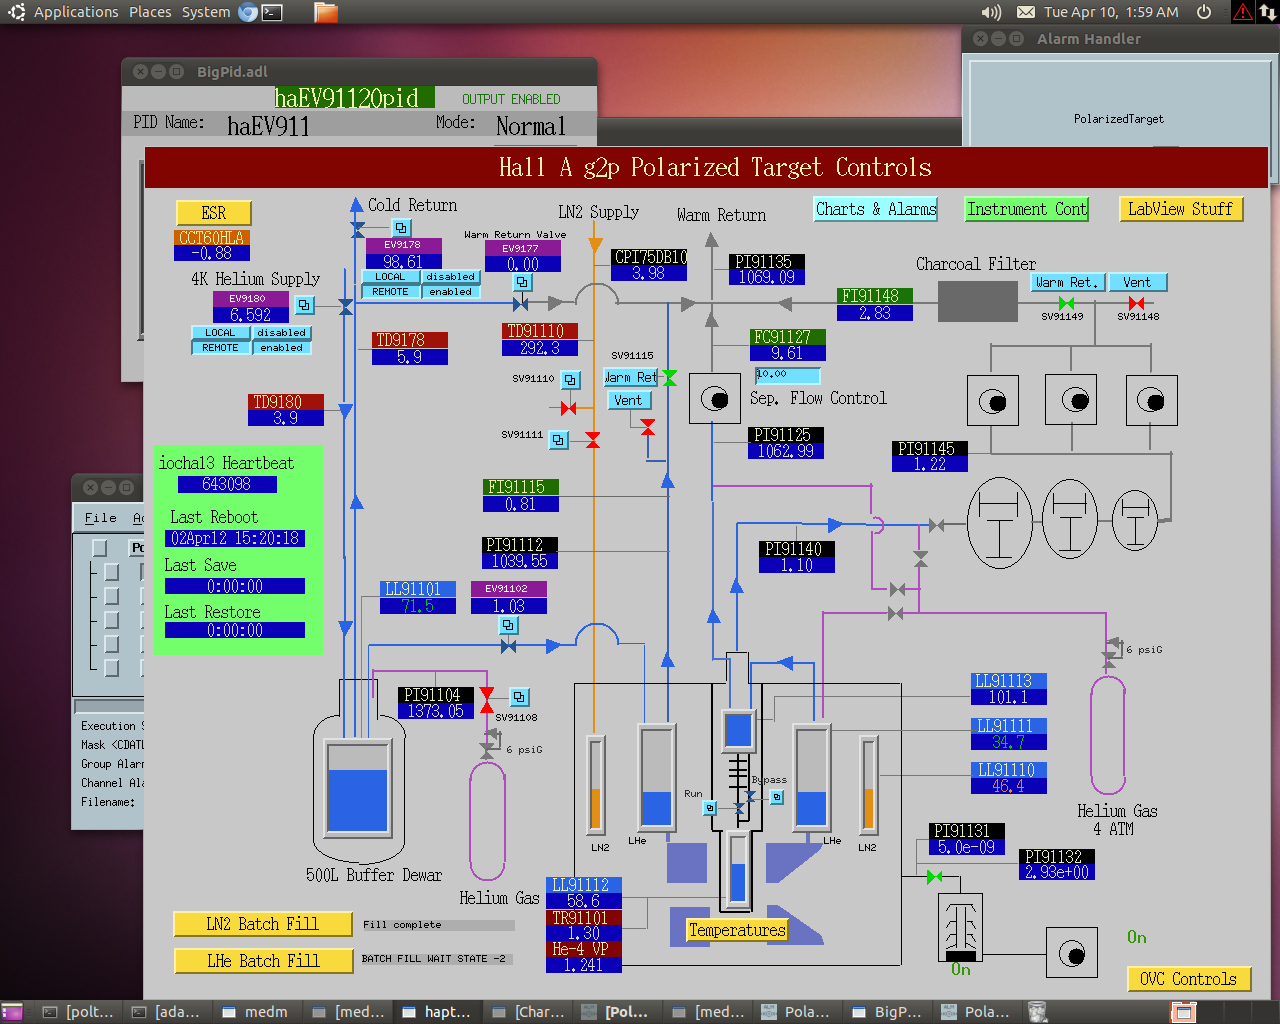The image size is (1280, 1024).
Task: Select disabled for EV9178
Action: (x=450, y=277)
